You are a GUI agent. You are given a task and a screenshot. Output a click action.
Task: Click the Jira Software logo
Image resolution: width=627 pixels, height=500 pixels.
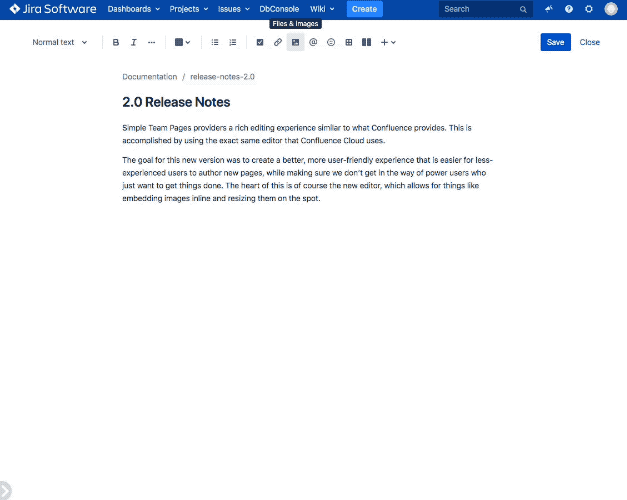point(53,9)
